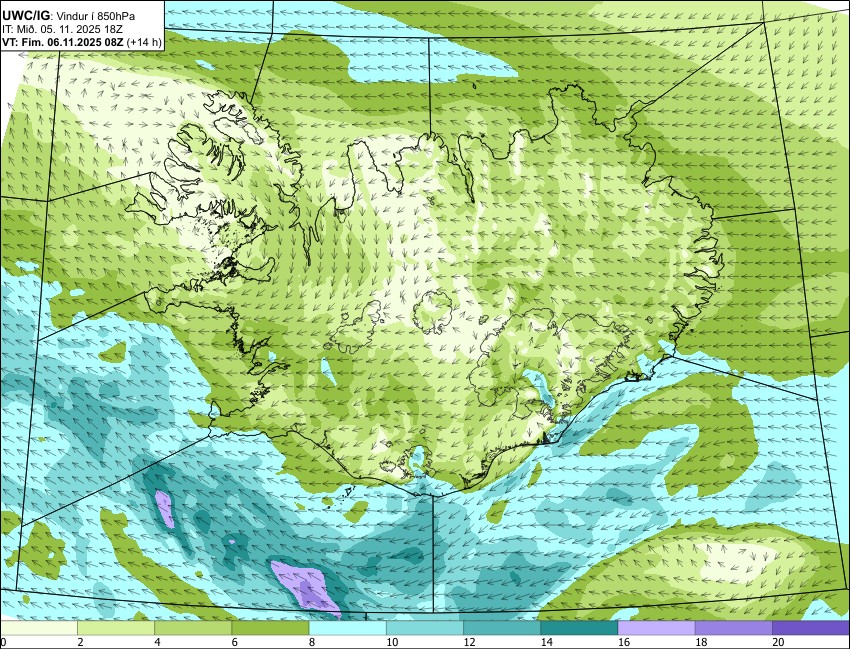Click the legend value '0'
The image size is (850, 649).
click(3, 642)
